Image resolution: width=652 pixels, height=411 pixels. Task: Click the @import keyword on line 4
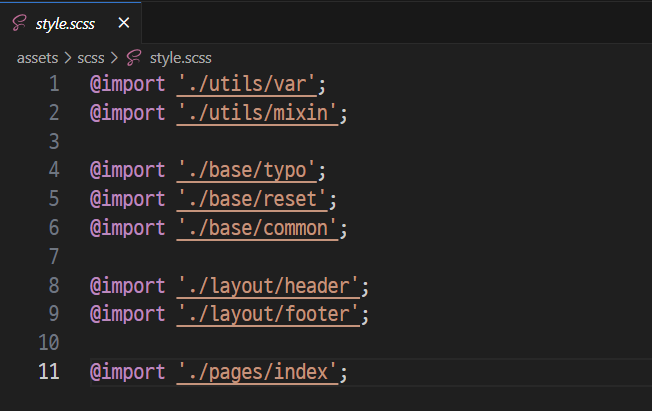pos(128,171)
